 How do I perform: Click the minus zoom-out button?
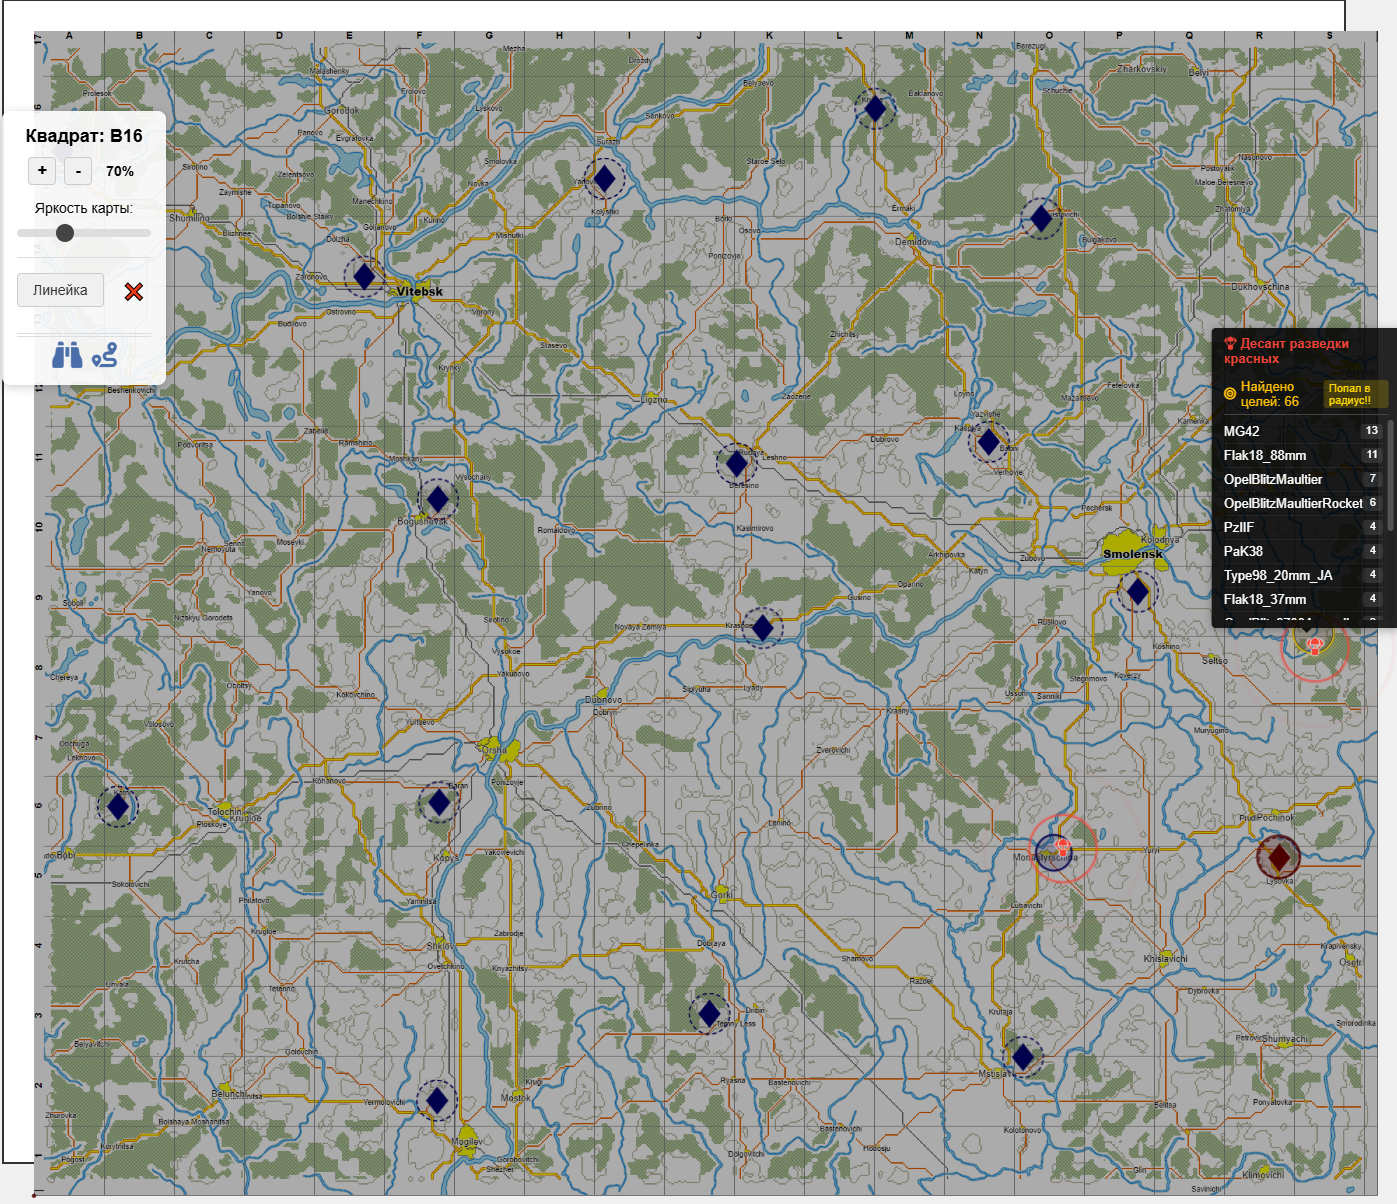(78, 171)
